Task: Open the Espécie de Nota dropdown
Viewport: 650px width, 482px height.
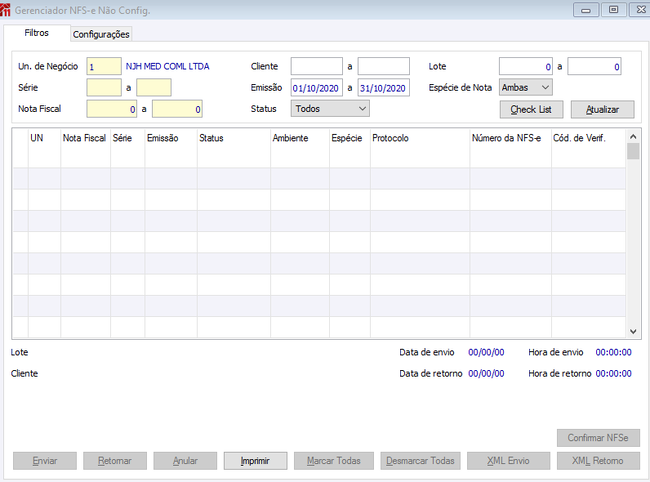Action: (x=526, y=87)
